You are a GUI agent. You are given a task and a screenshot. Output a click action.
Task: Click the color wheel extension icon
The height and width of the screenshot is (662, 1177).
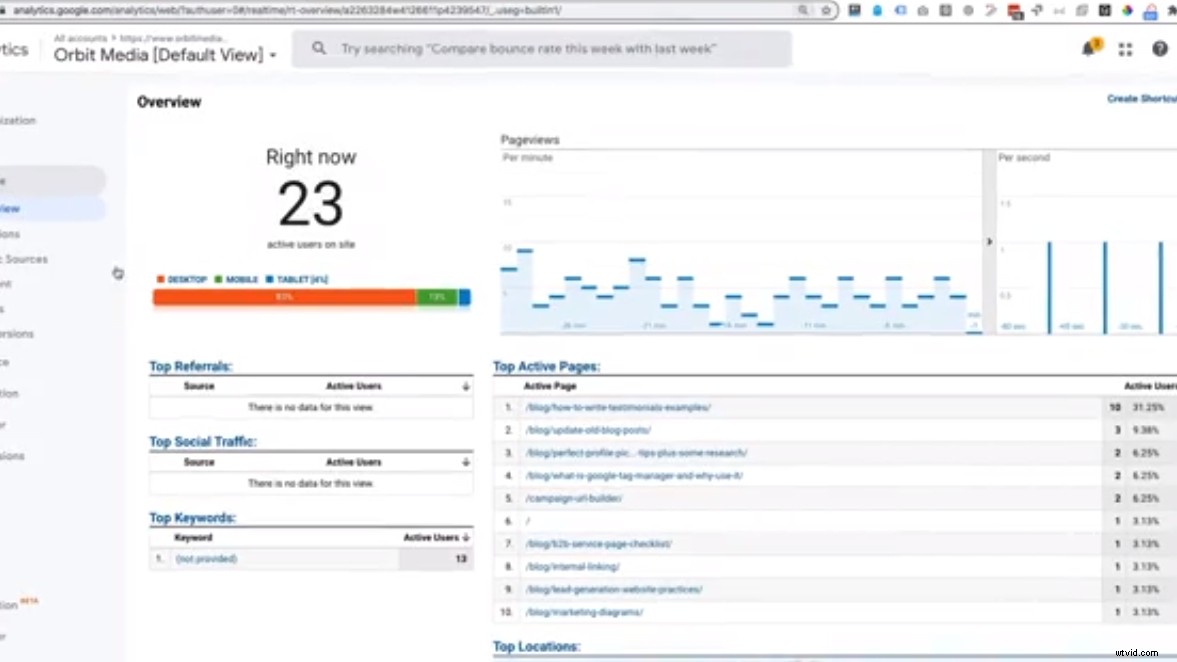pos(1125,10)
